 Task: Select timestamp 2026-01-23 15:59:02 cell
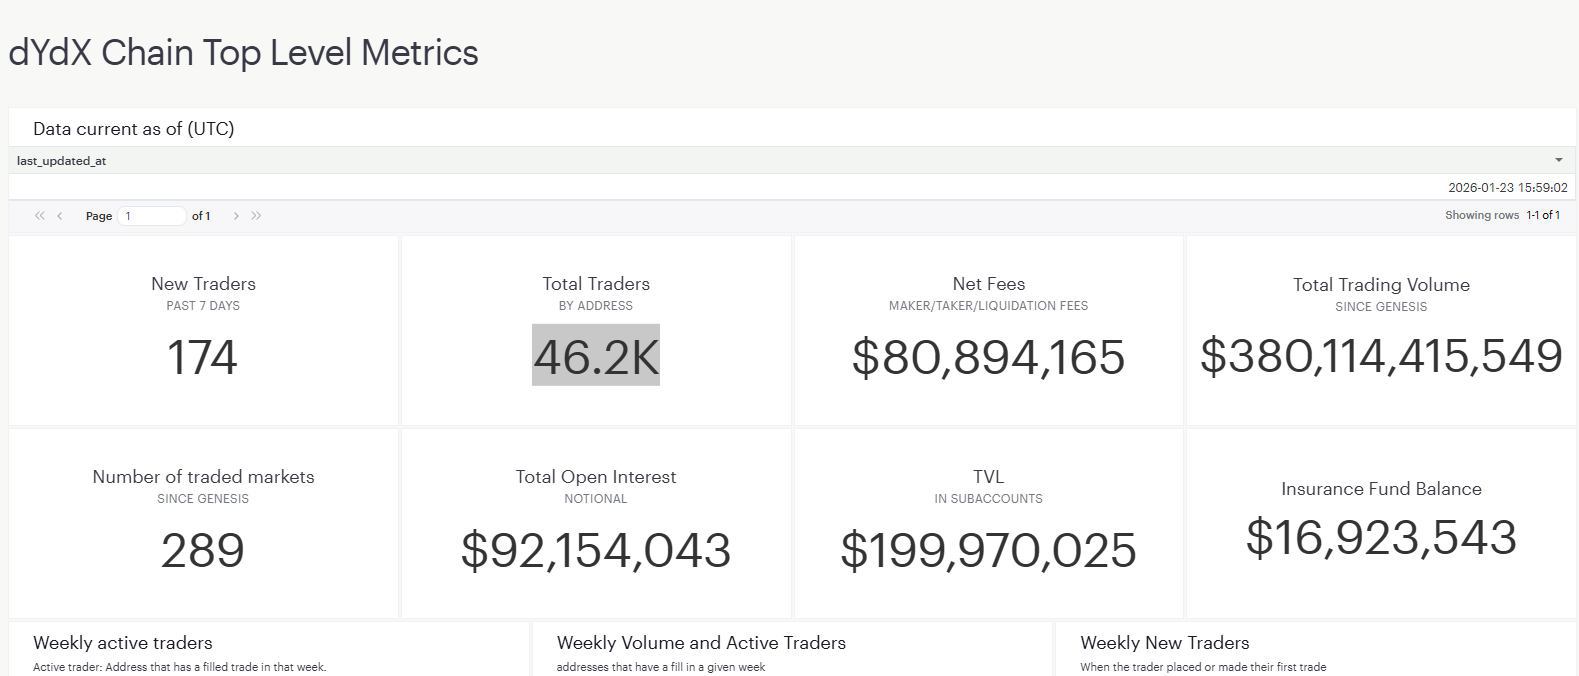(x=1508, y=187)
